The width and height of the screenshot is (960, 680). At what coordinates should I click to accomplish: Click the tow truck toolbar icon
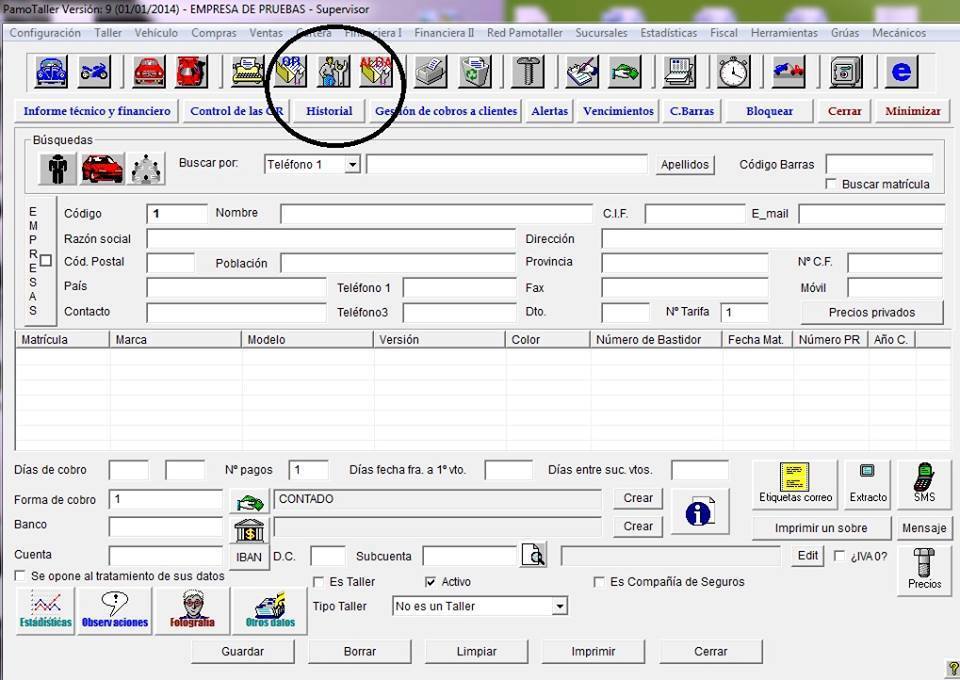(788, 72)
